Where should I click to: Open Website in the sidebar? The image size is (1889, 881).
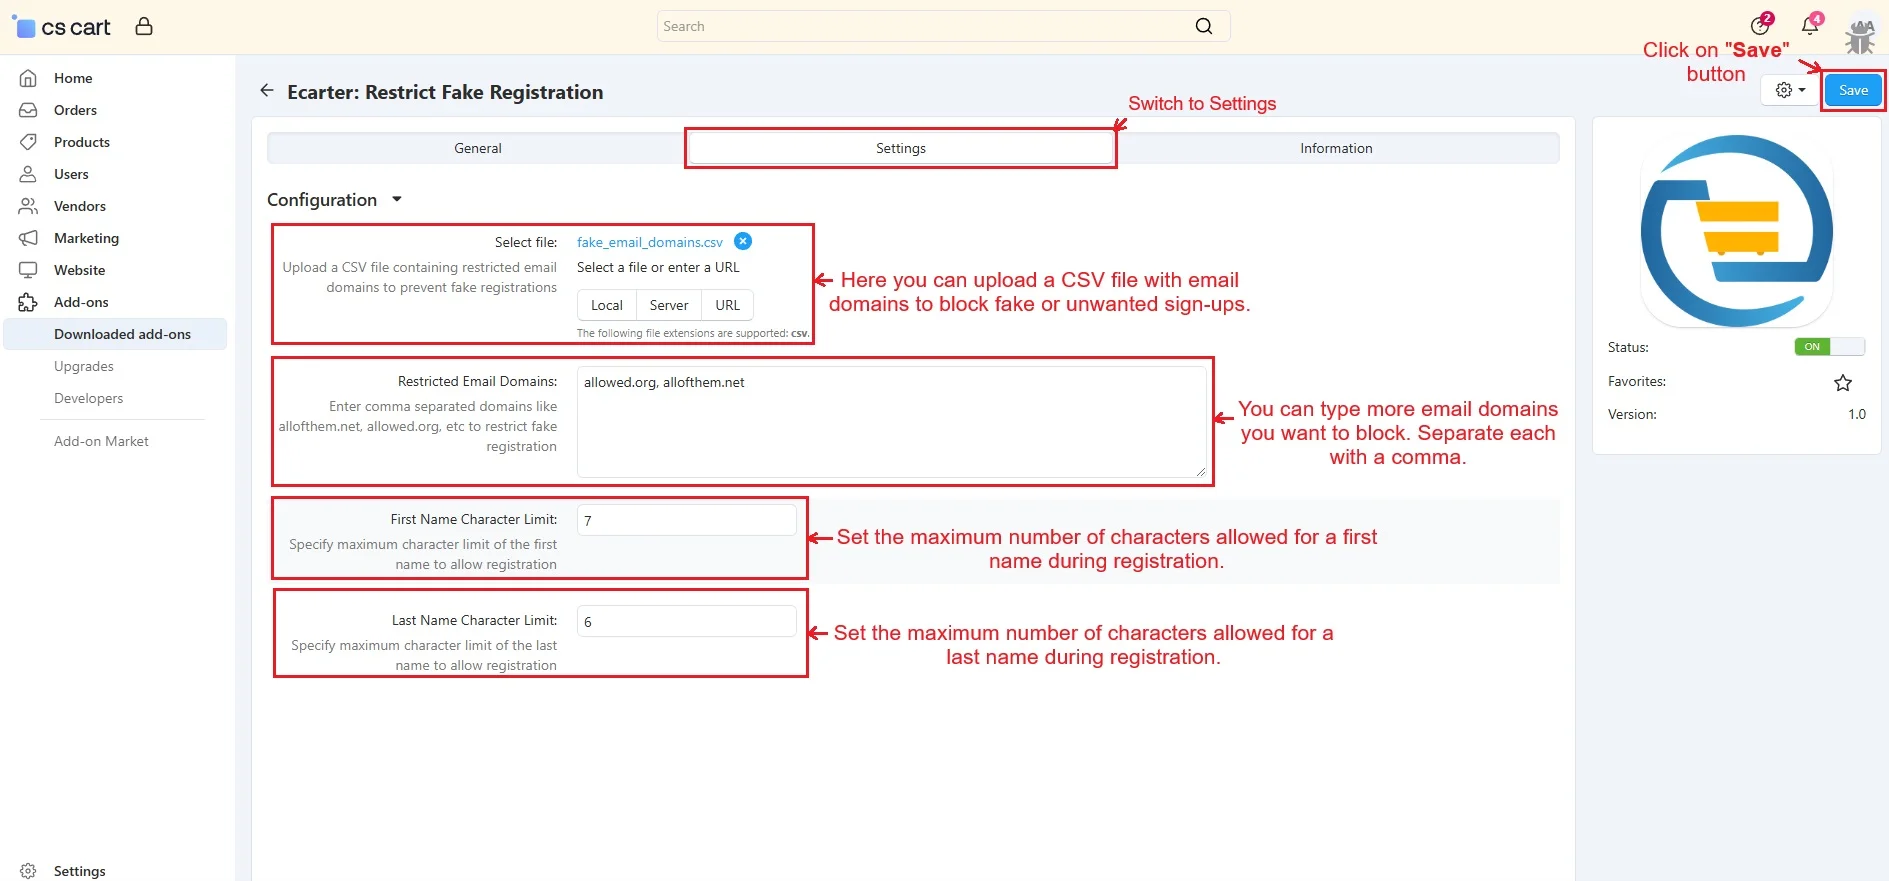80,270
